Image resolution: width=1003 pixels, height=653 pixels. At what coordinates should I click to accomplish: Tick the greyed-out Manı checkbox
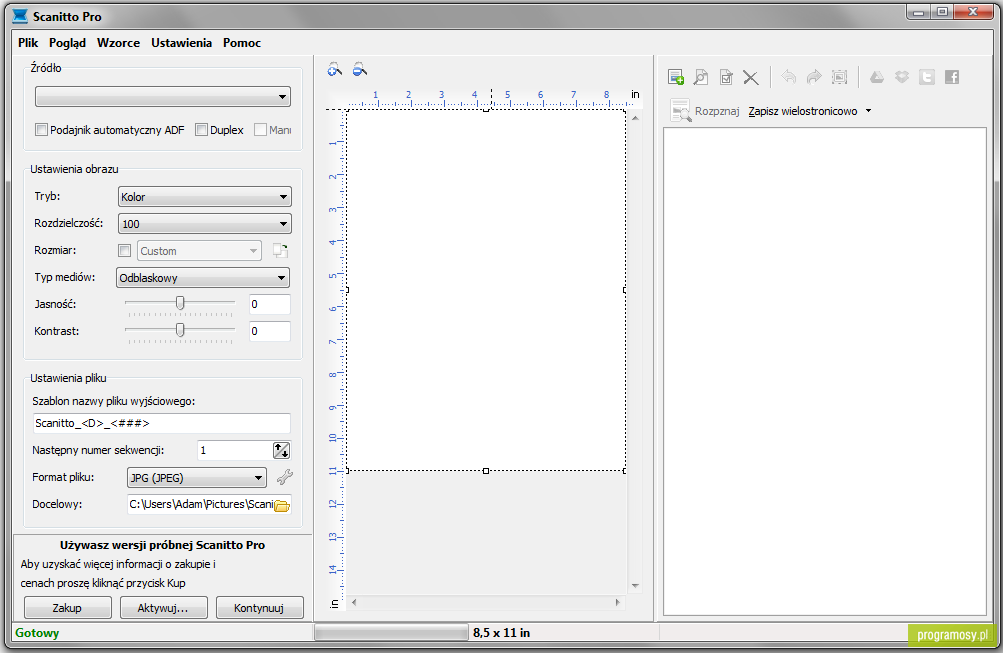tap(260, 130)
